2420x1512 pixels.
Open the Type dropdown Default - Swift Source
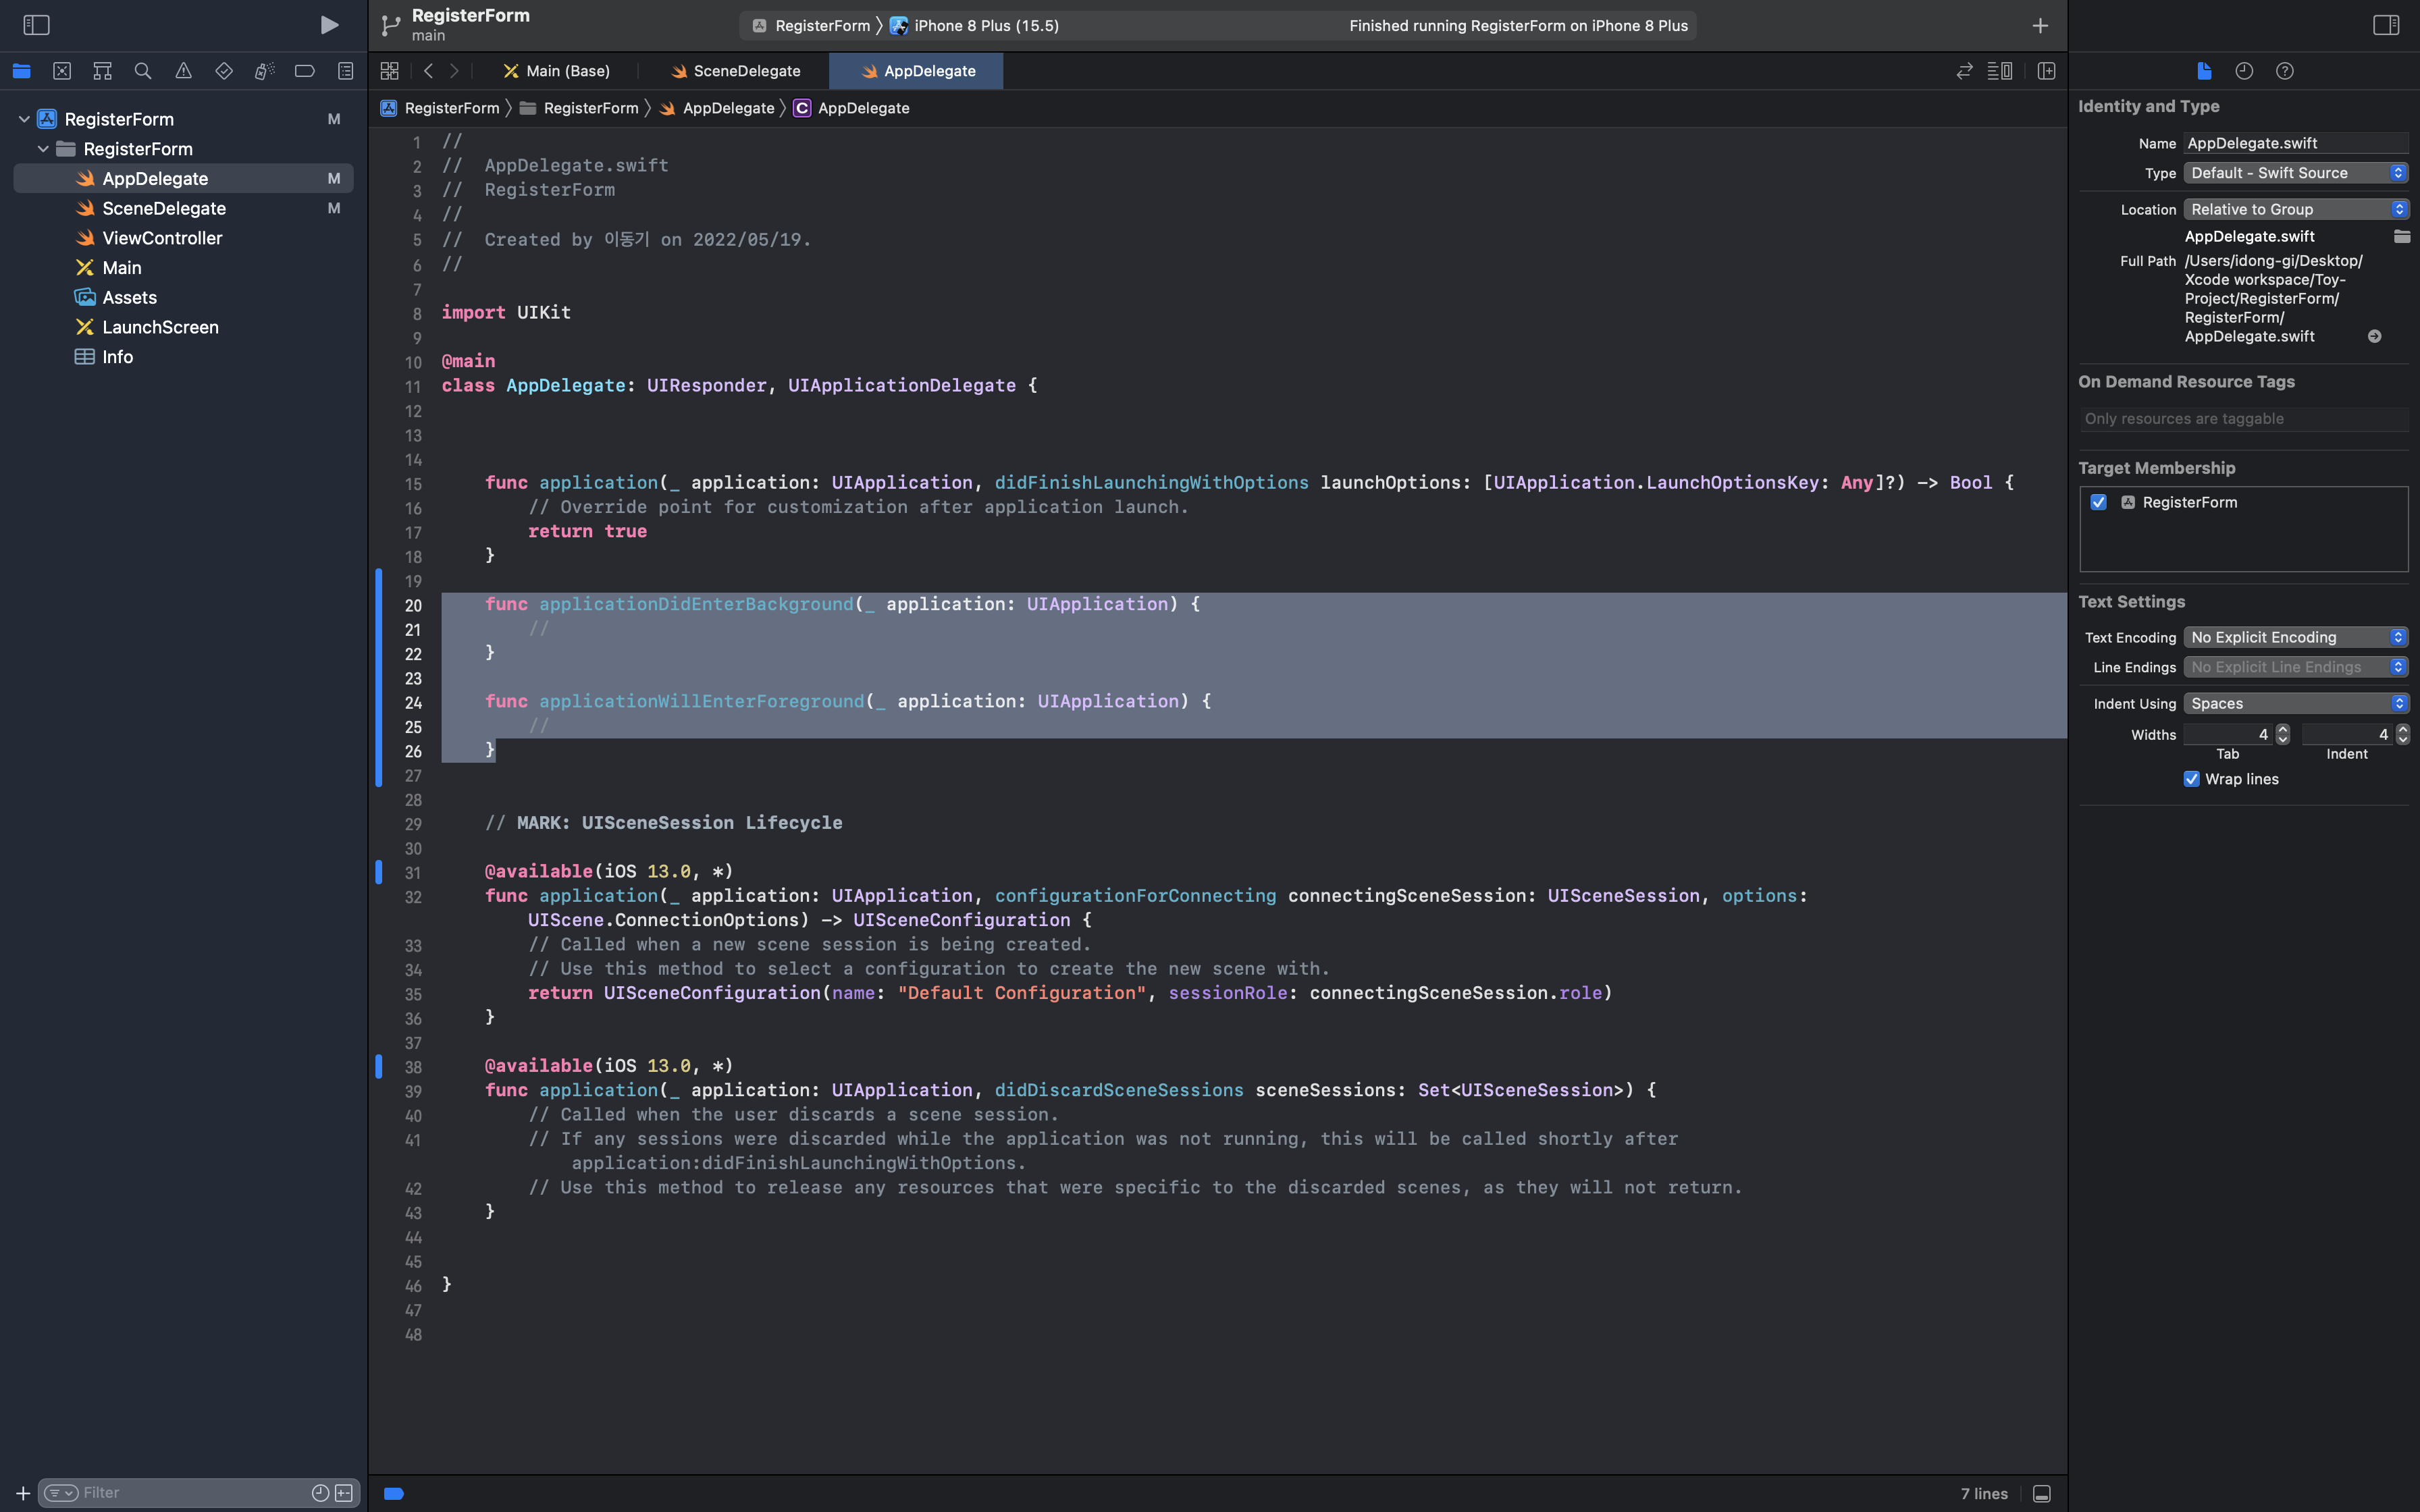point(2295,173)
